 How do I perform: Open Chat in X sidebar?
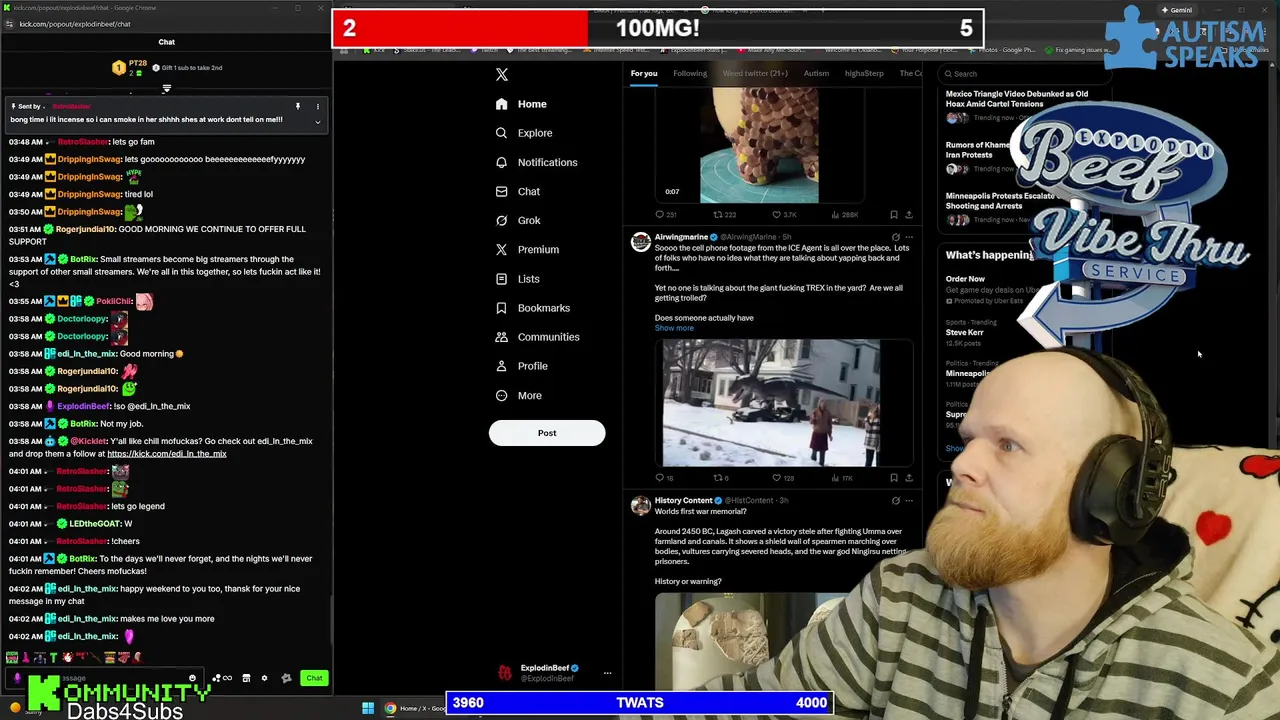517,191
